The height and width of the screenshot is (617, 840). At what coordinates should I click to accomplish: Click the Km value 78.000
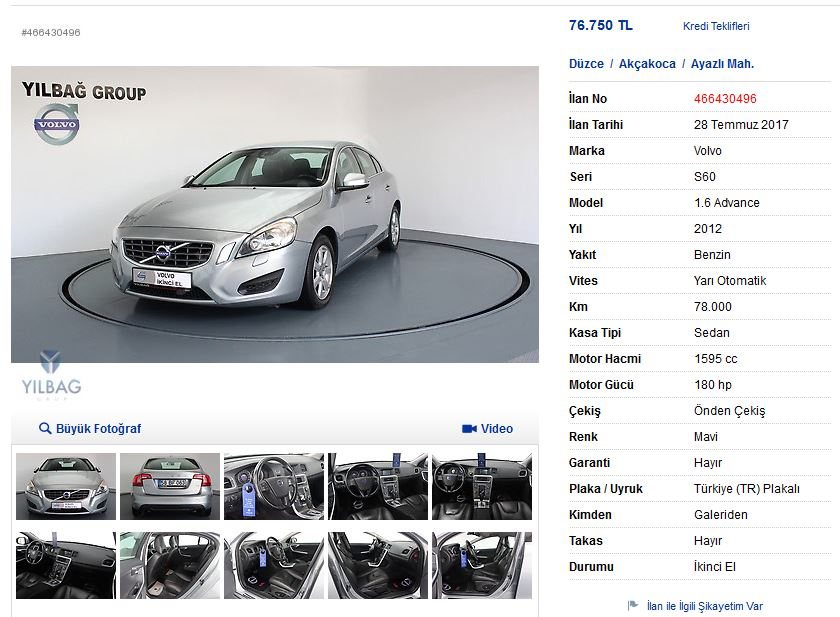[712, 307]
